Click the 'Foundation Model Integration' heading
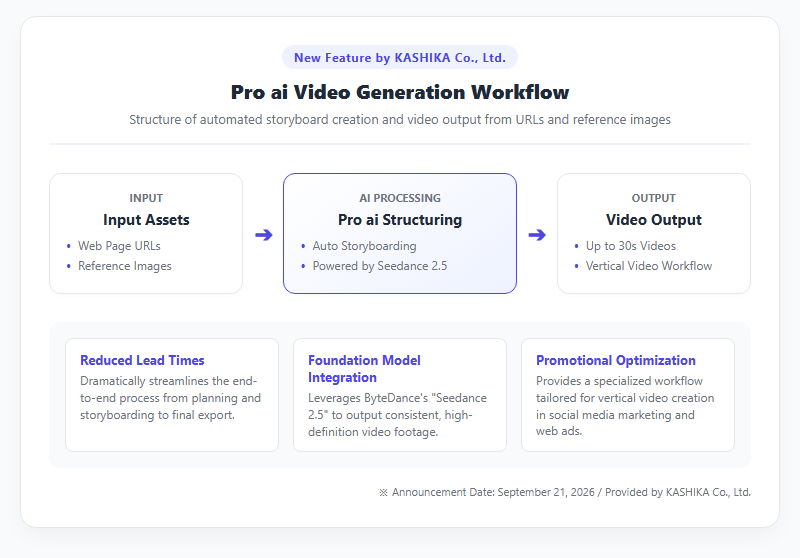The height and width of the screenshot is (558, 800). point(364,369)
